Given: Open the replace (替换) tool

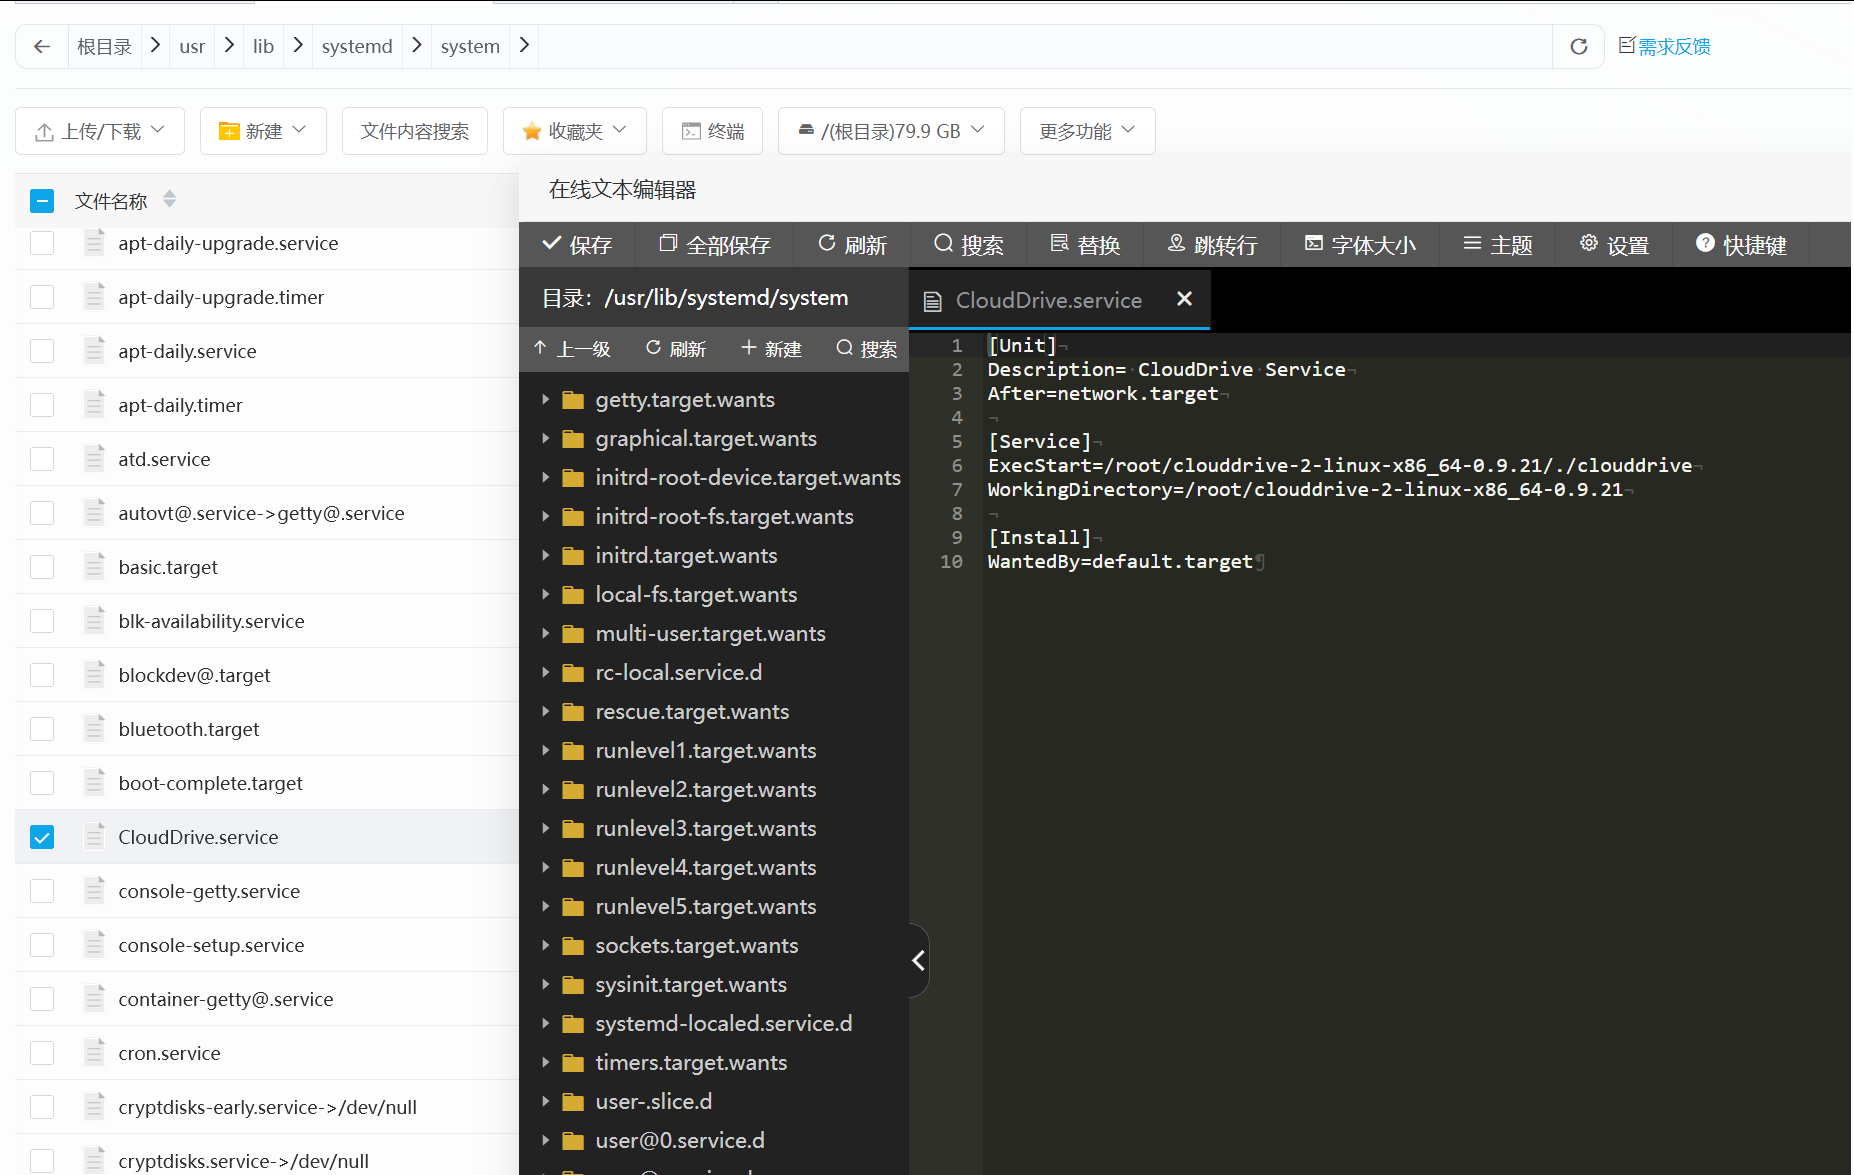Looking at the screenshot, I should point(1085,245).
